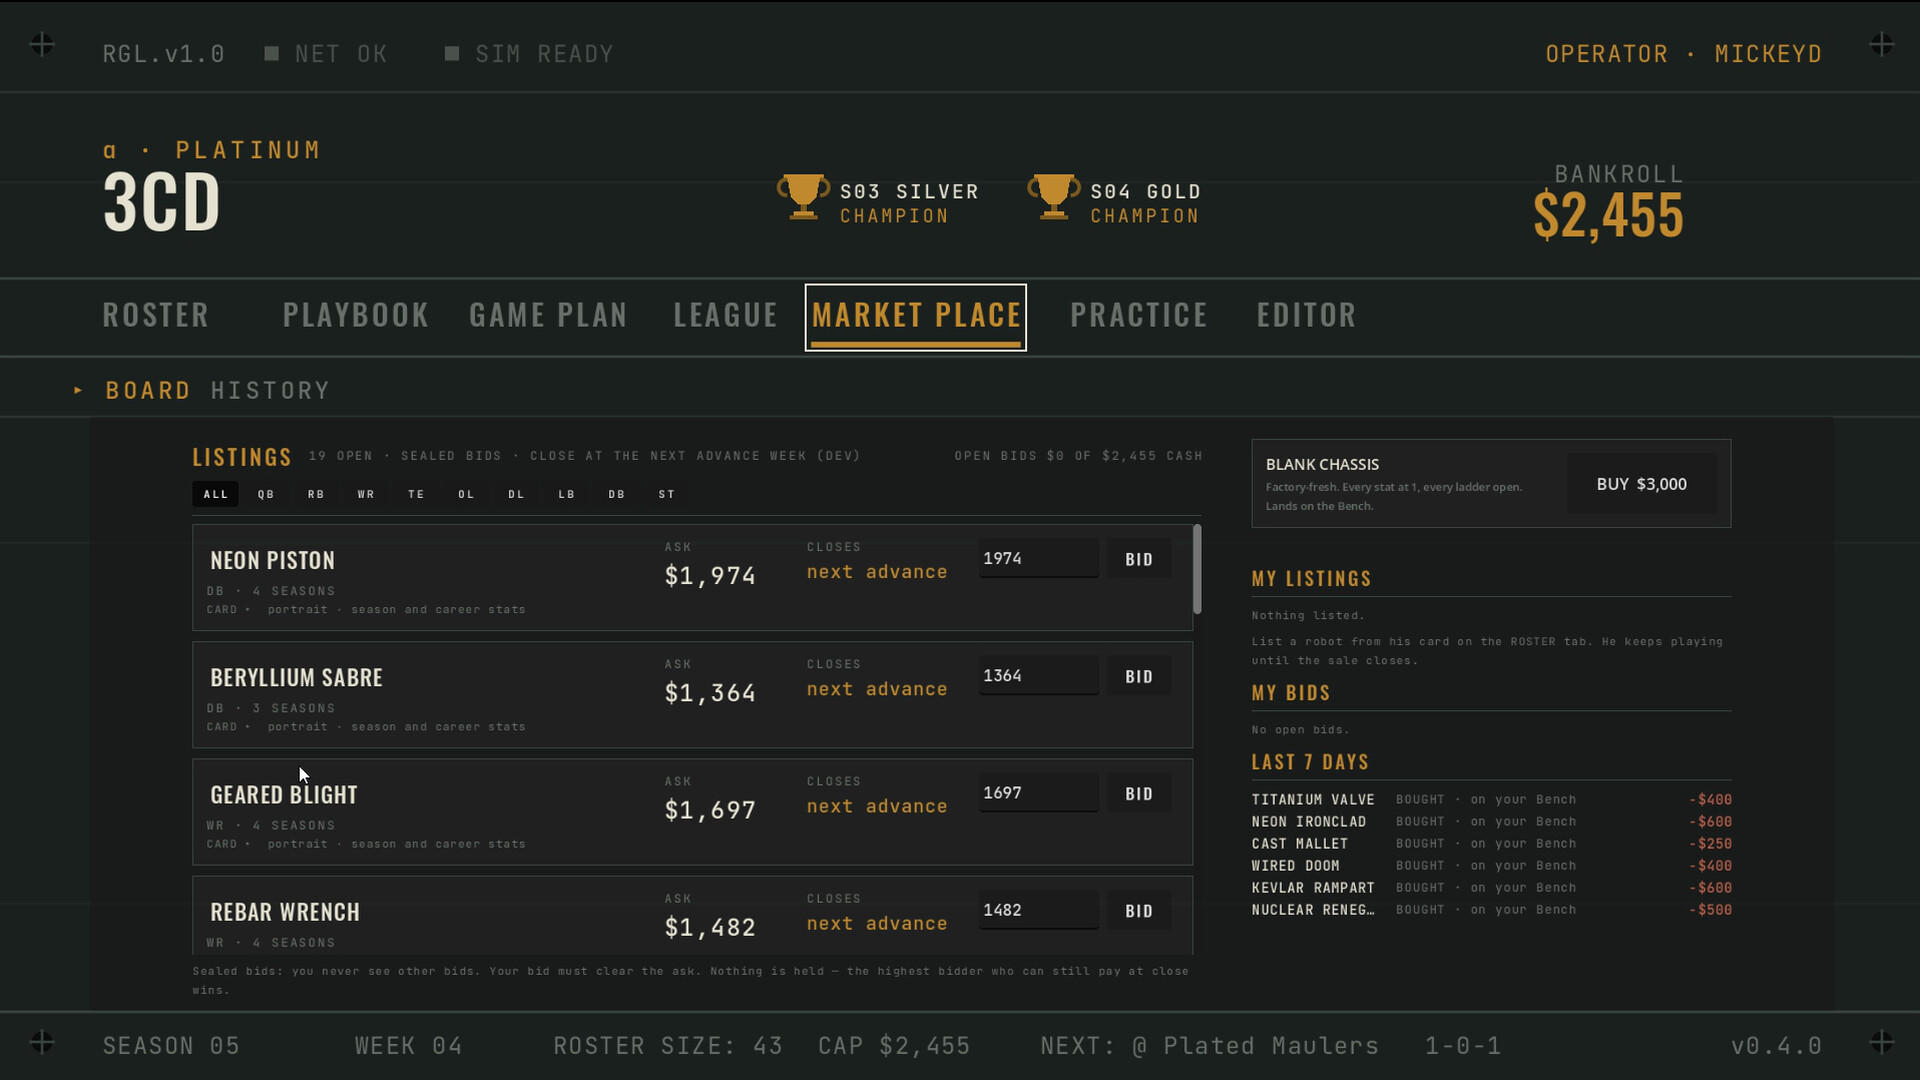Select the Board sub-tab
1920x1080 pixels.
tap(148, 390)
